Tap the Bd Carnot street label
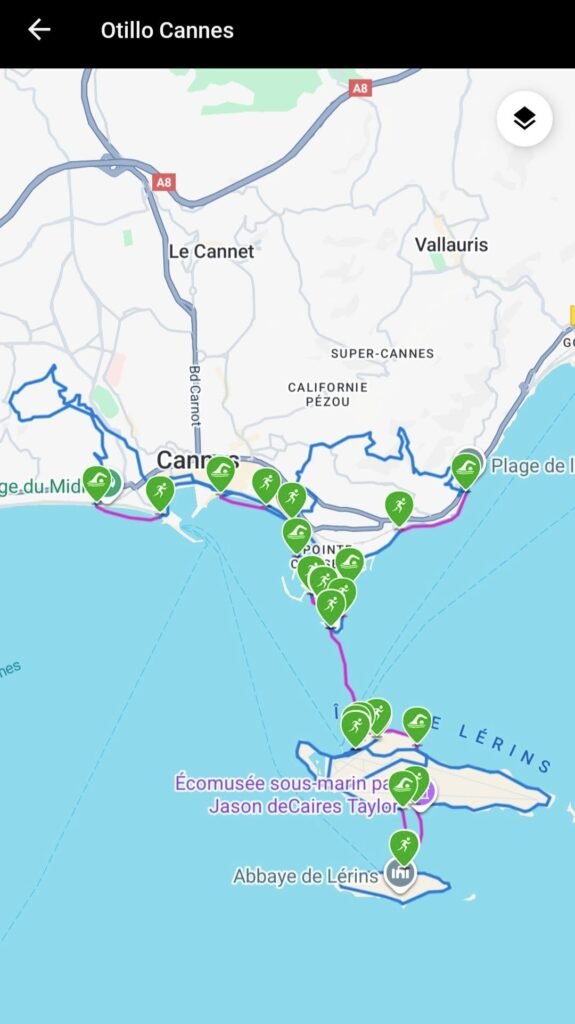 [195, 396]
